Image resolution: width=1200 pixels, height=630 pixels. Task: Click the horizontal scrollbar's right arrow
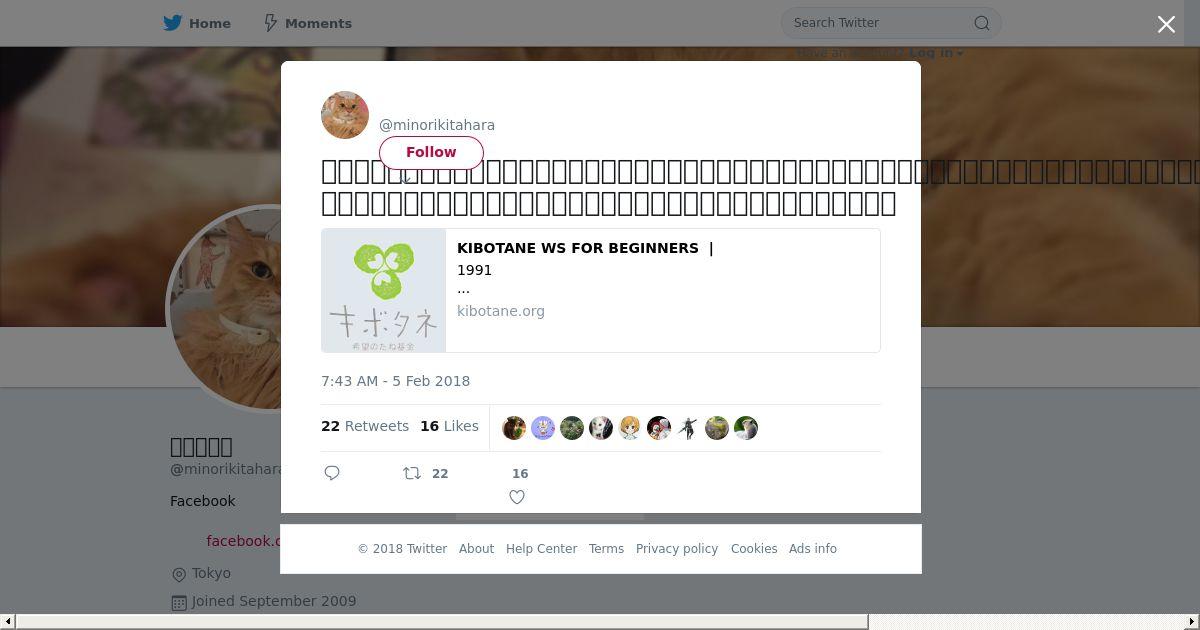click(x=1192, y=622)
